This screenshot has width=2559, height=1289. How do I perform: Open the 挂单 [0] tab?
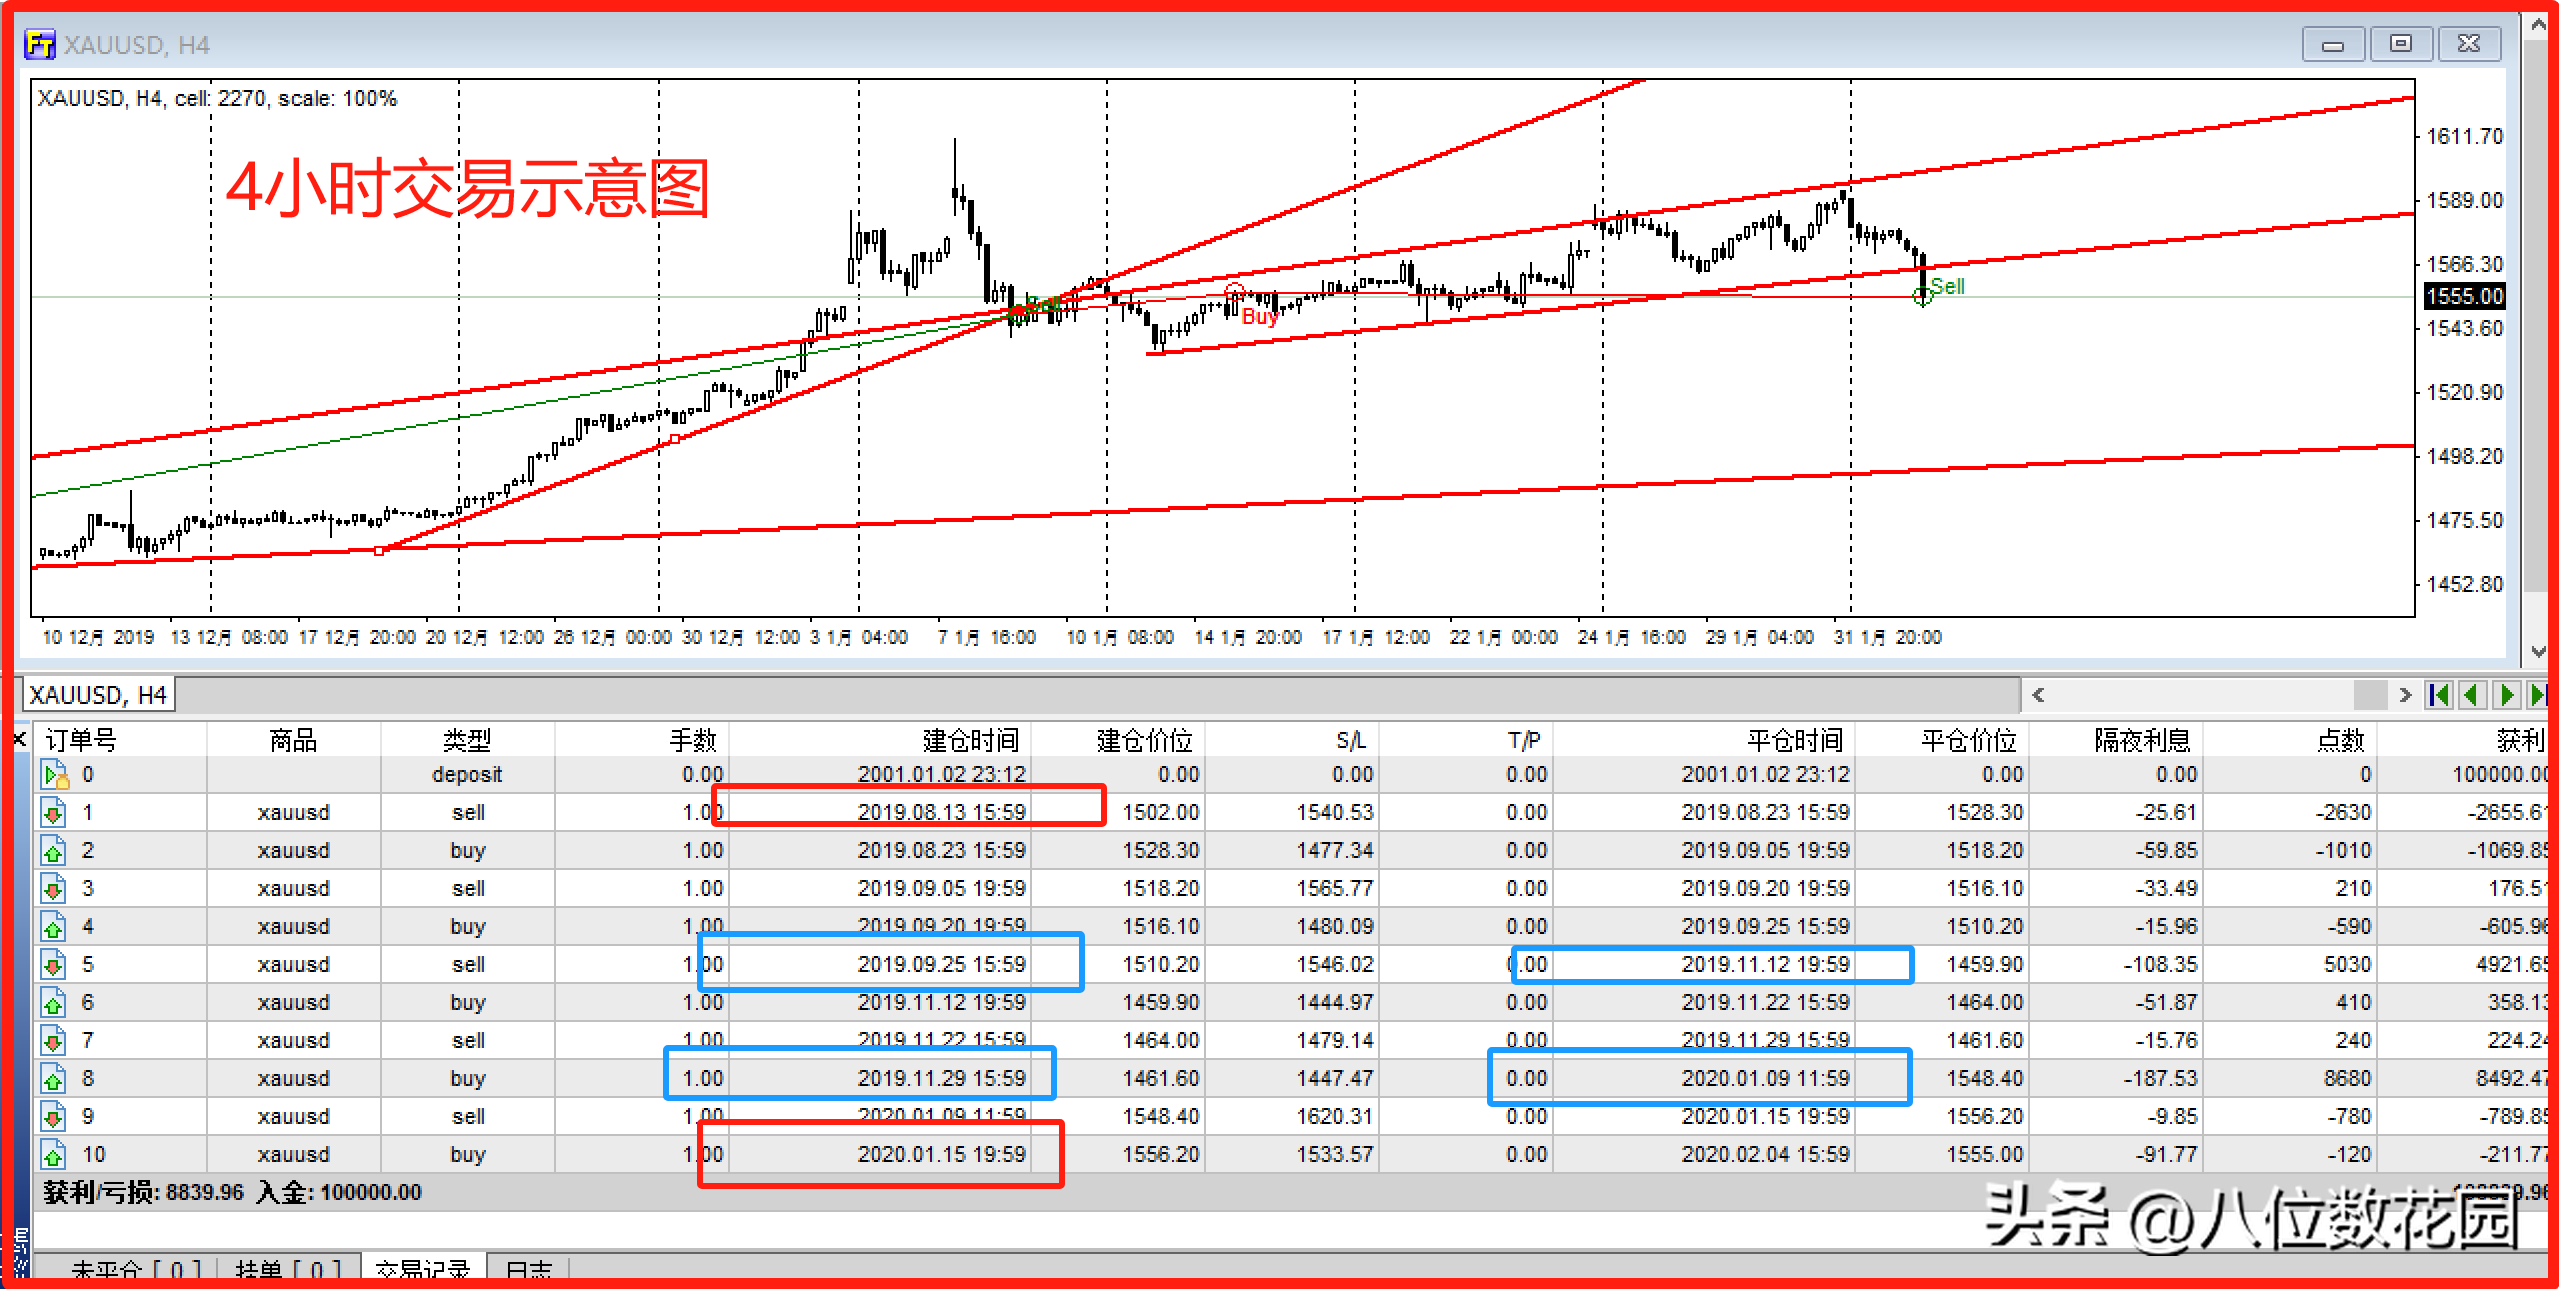[x=288, y=1269]
